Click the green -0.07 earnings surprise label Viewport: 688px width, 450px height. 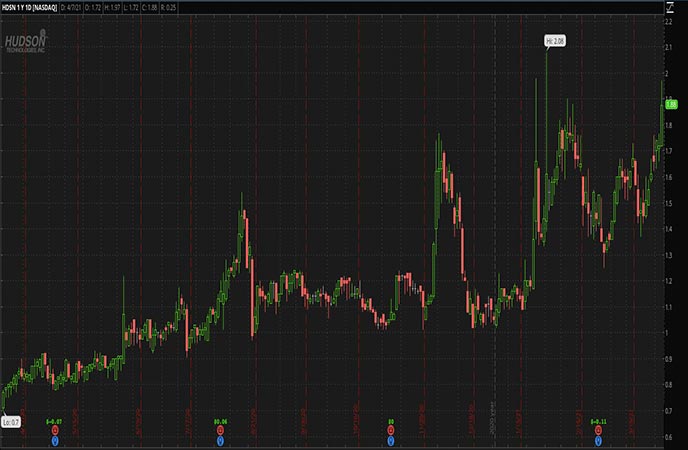54,422
